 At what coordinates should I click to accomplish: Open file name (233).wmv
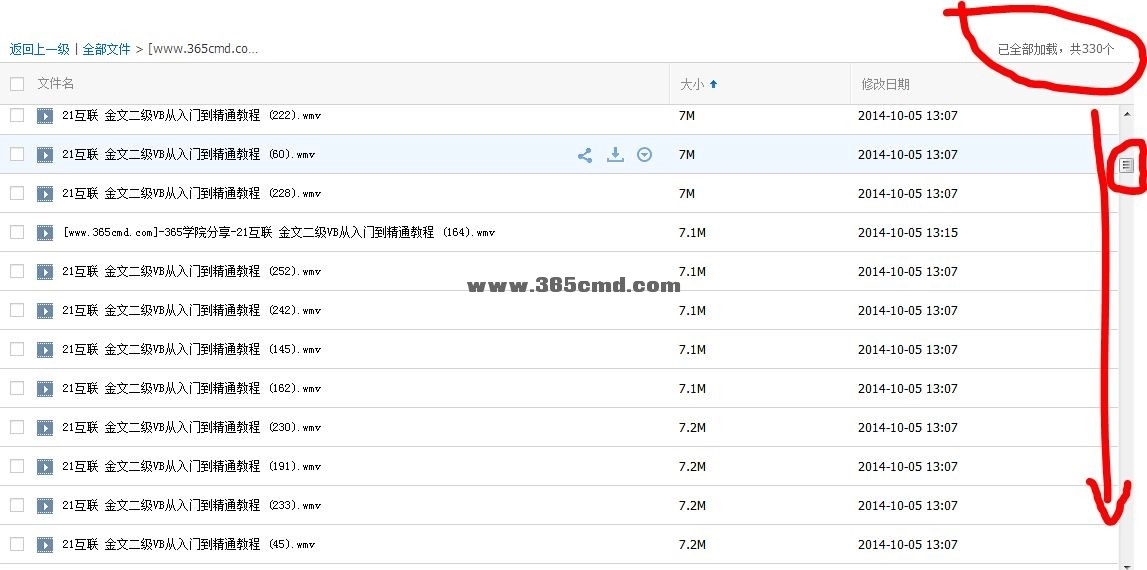[191, 506]
